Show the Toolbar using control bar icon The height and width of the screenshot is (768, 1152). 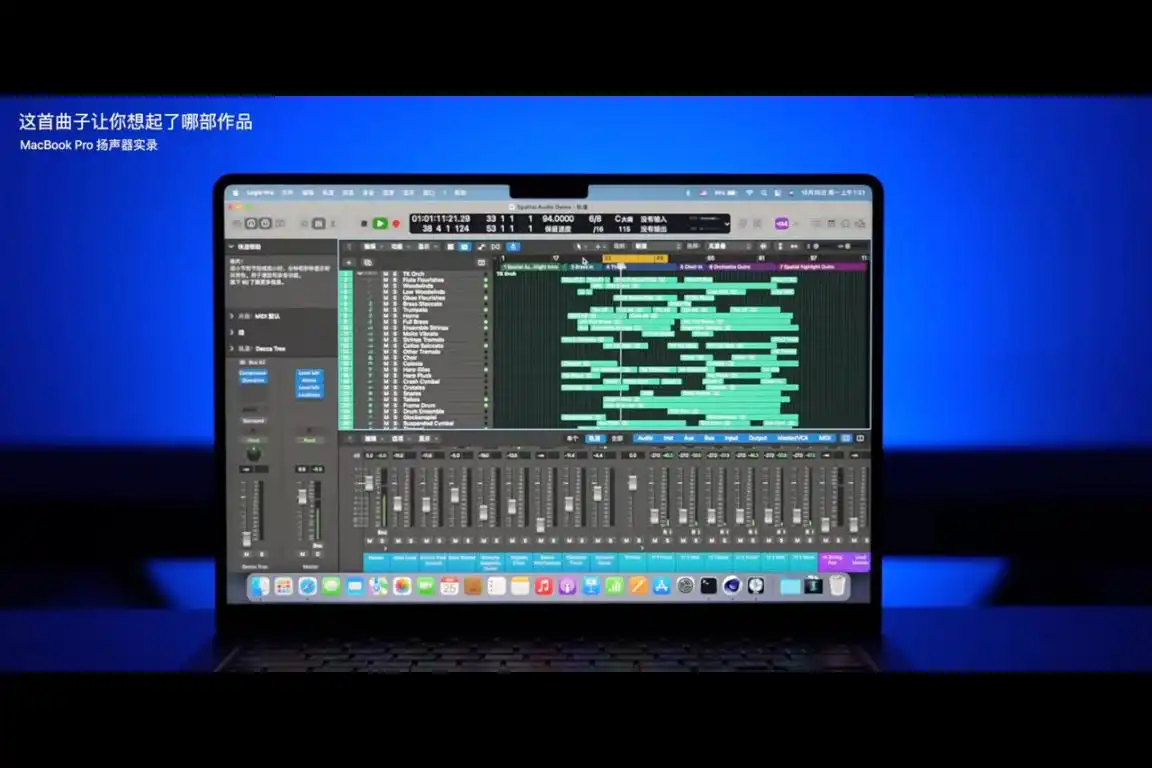[279, 223]
